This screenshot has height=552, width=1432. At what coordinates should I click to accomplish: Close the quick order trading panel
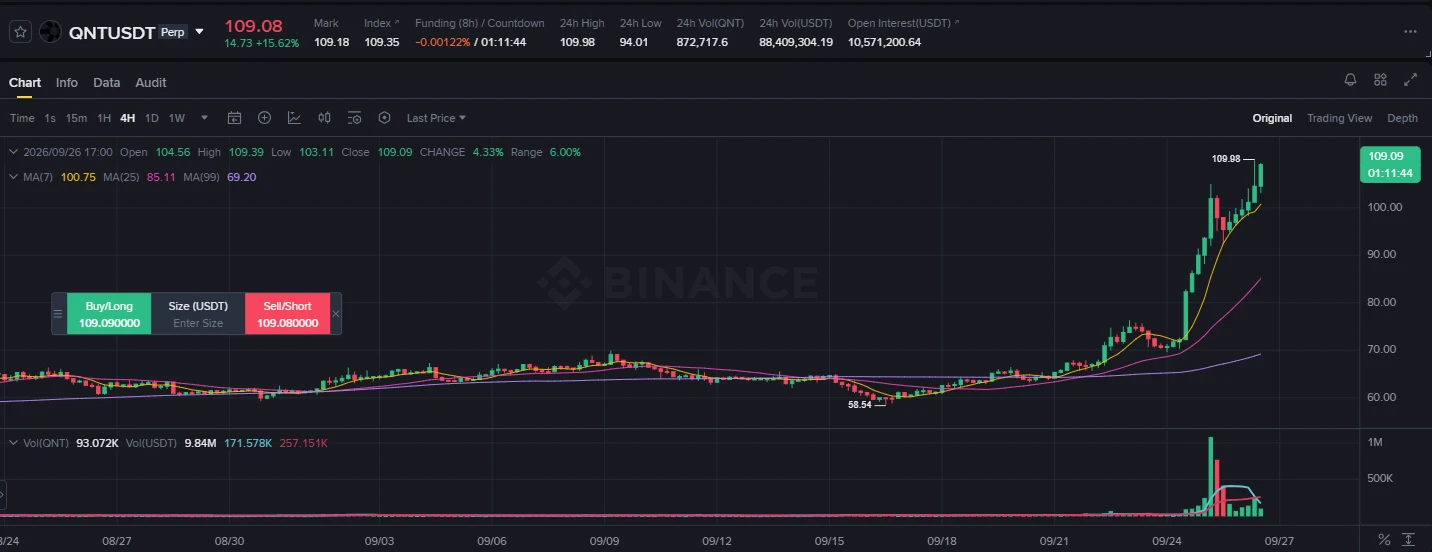click(336, 314)
